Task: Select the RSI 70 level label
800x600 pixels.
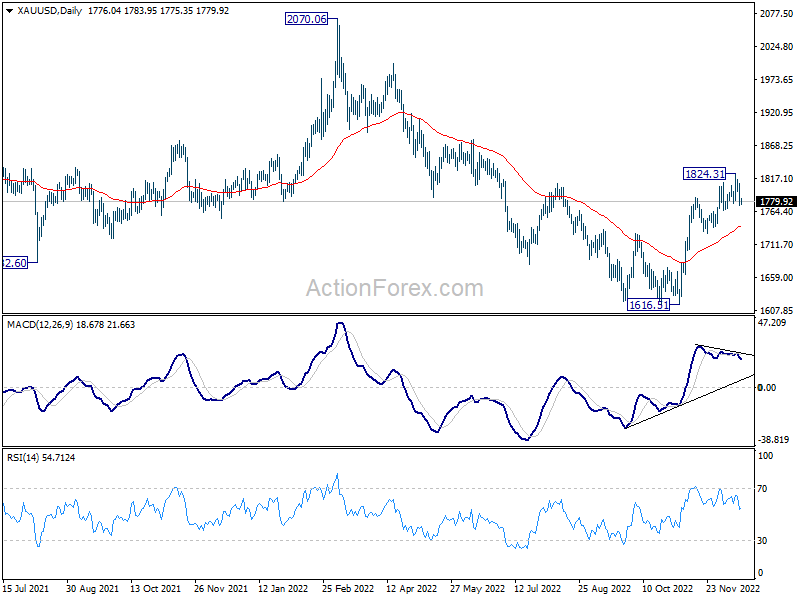Action: pyautogui.click(x=762, y=489)
